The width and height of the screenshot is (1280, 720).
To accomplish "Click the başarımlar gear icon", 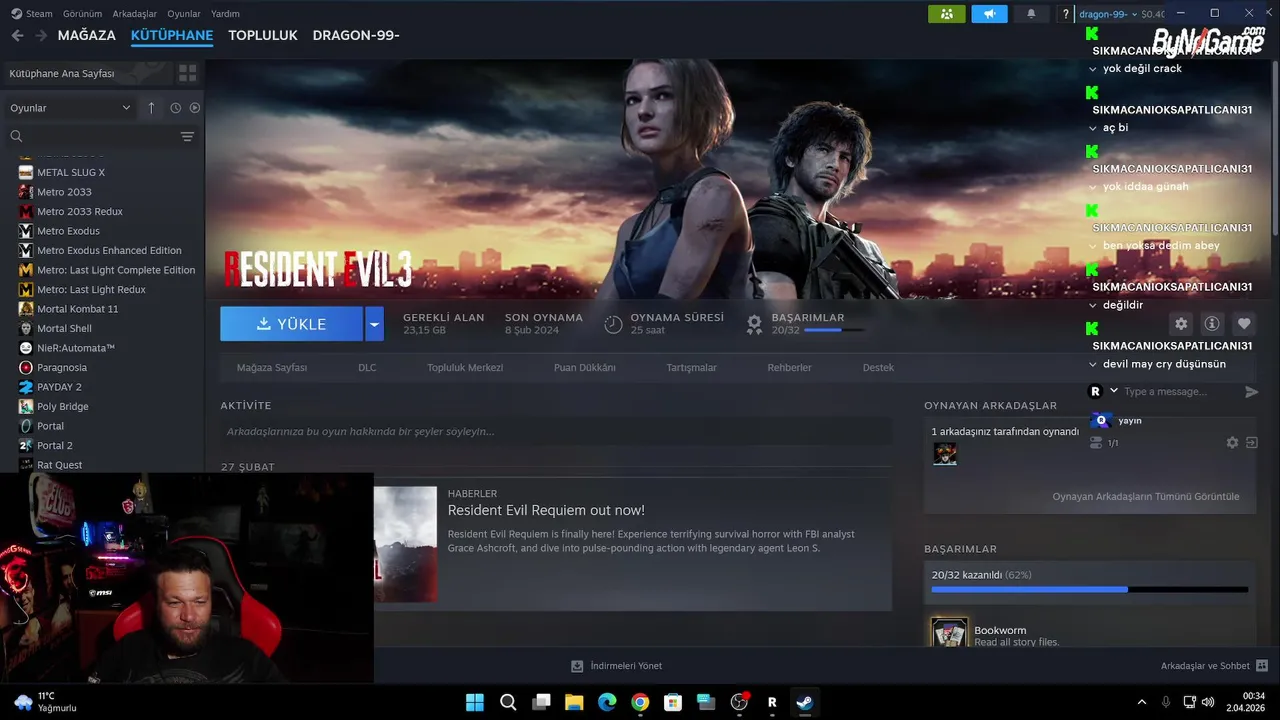I will (x=755, y=324).
